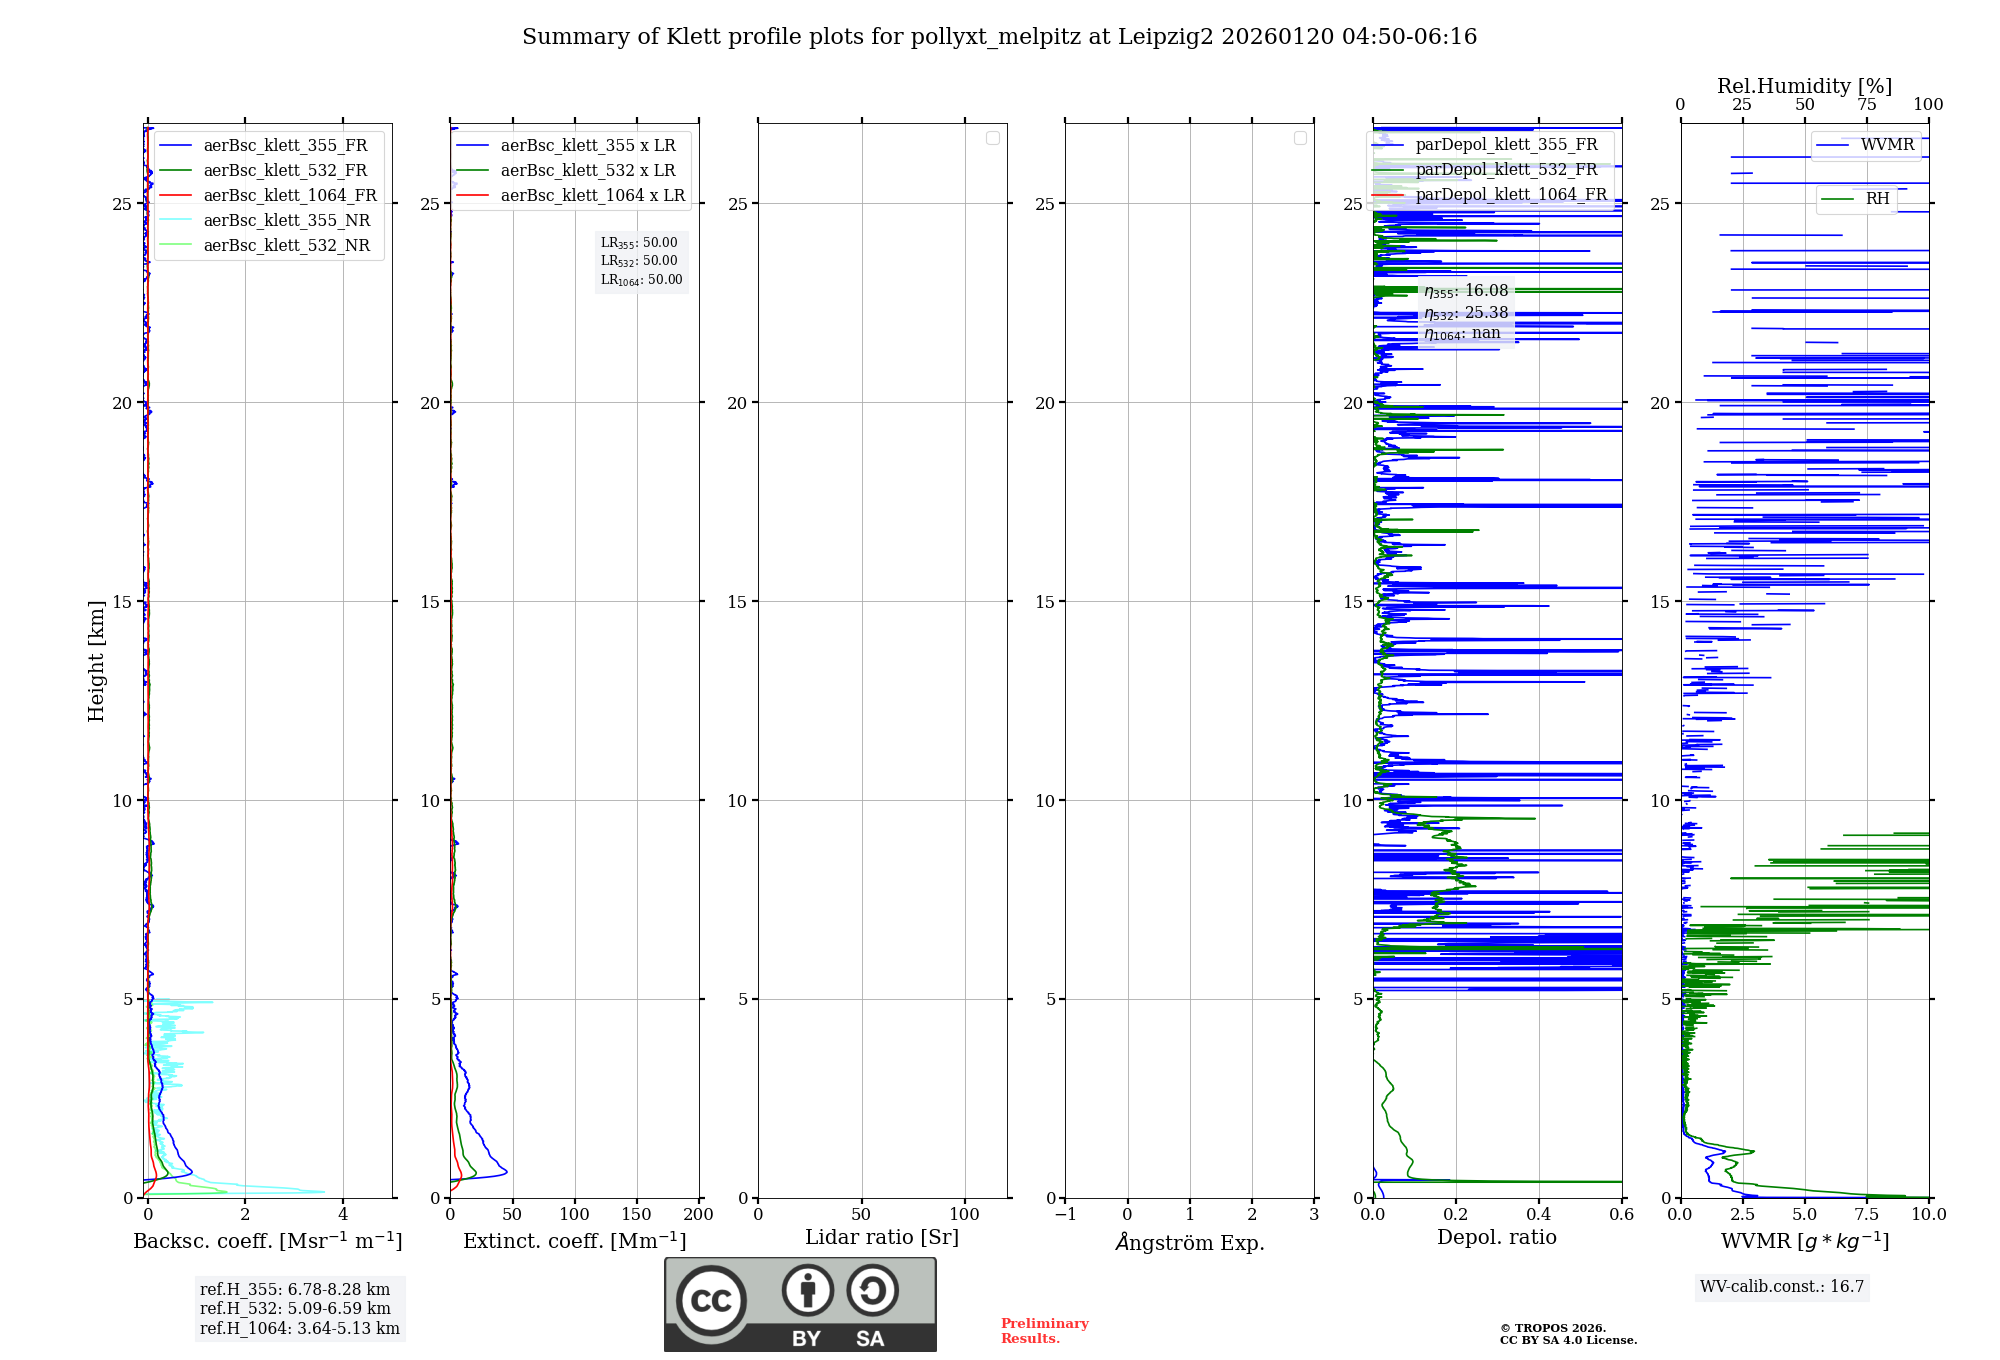Click the SA share-alike circular arrow icon
This screenshot has width=2000, height=1360.
(x=872, y=1290)
